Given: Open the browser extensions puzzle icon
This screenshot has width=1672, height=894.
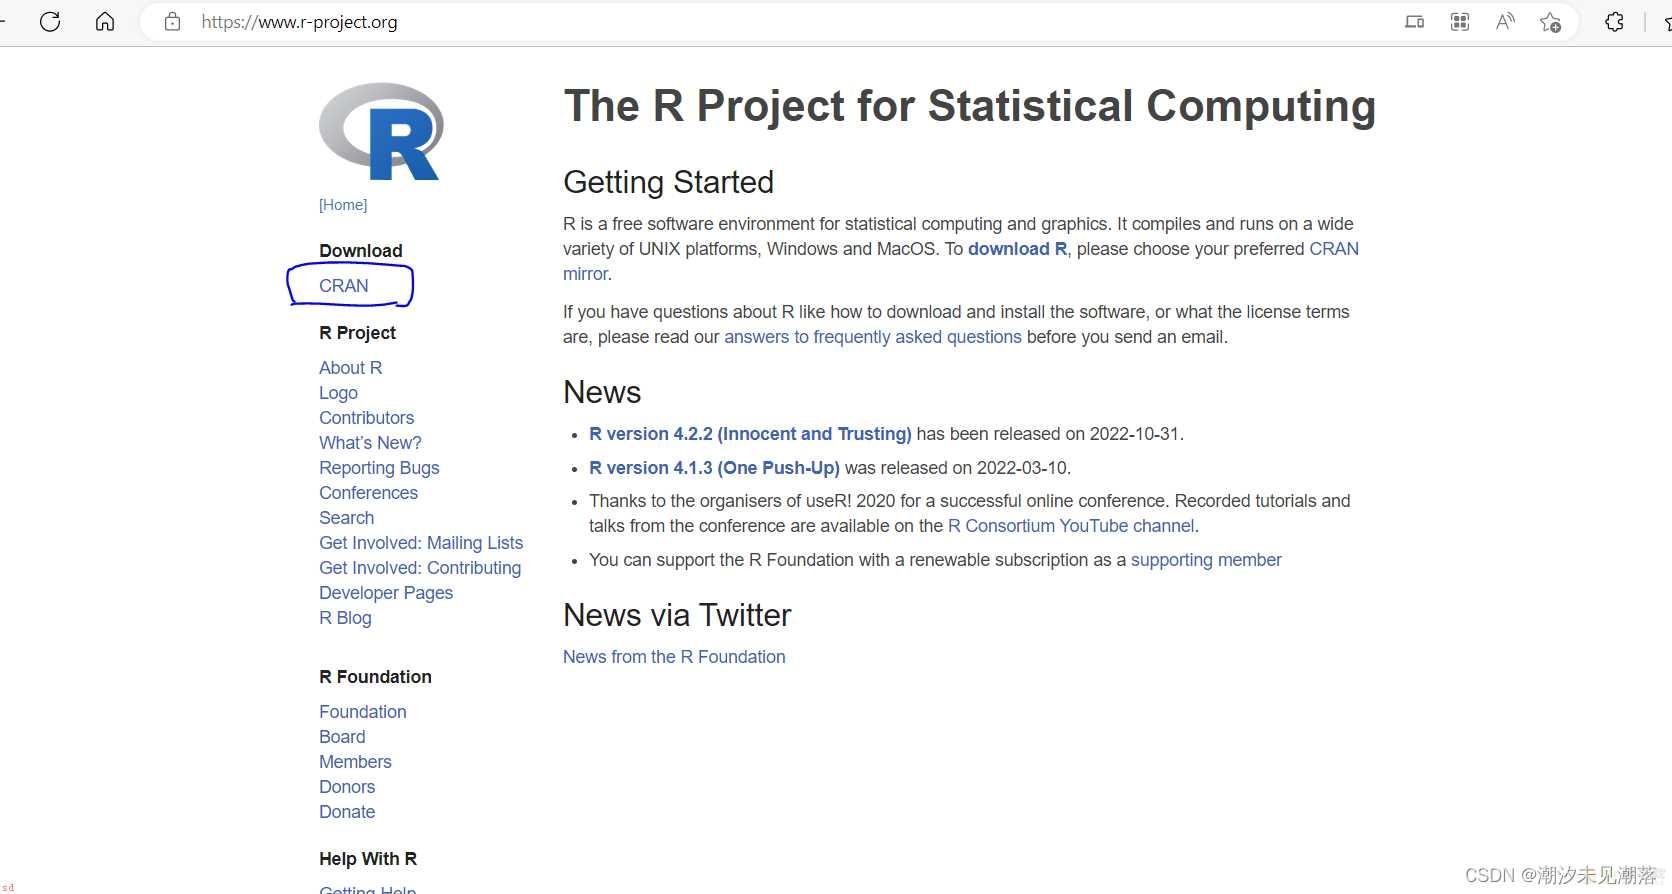Looking at the screenshot, I should pos(1614,21).
